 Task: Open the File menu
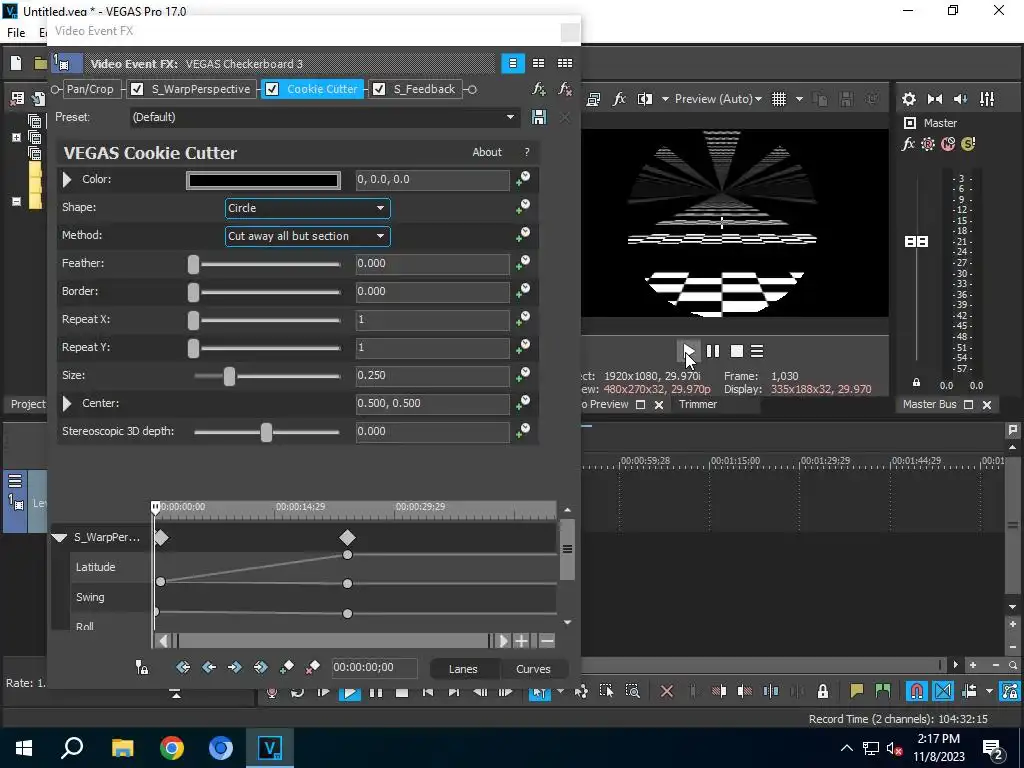16,32
